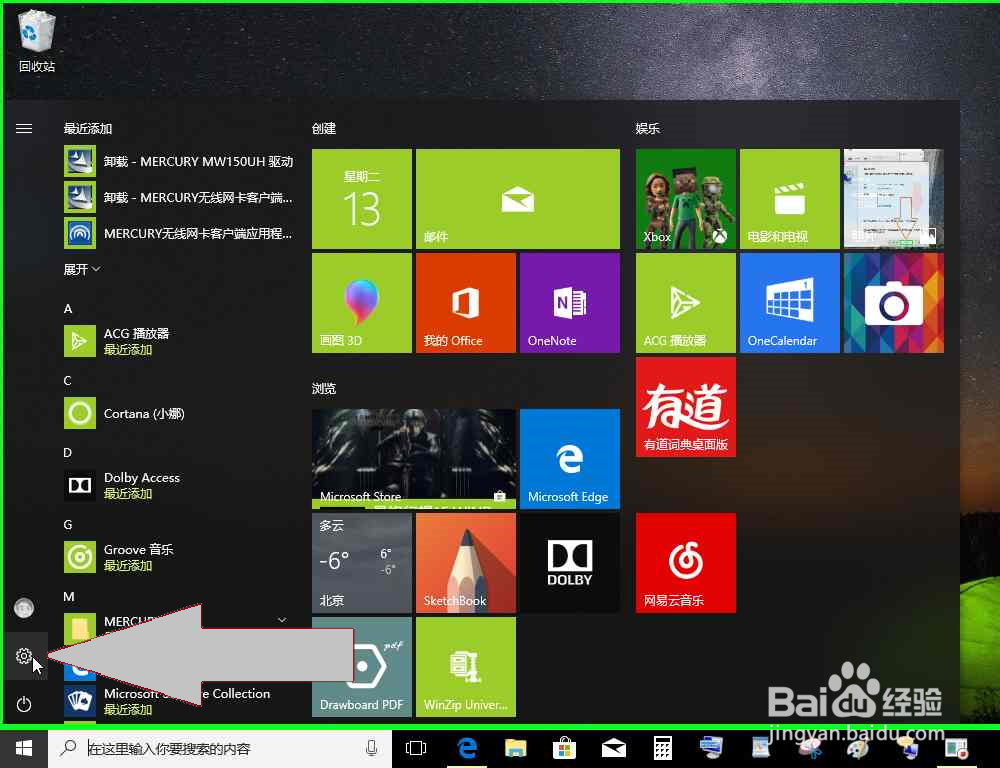Open Microsoft Solitaire Collection list entry
The image size is (1000, 768).
coord(179,701)
